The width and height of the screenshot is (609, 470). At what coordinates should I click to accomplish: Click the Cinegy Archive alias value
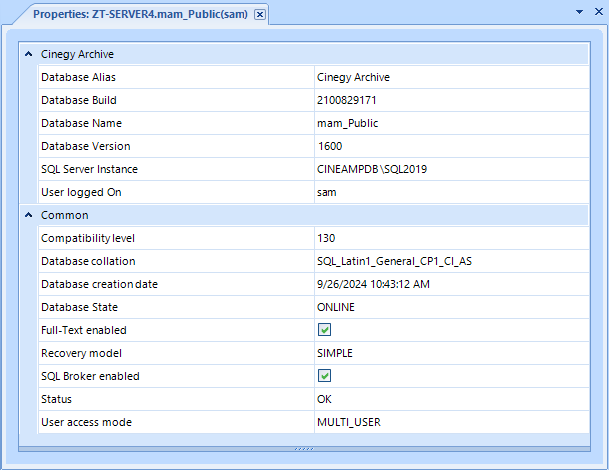pos(353,77)
